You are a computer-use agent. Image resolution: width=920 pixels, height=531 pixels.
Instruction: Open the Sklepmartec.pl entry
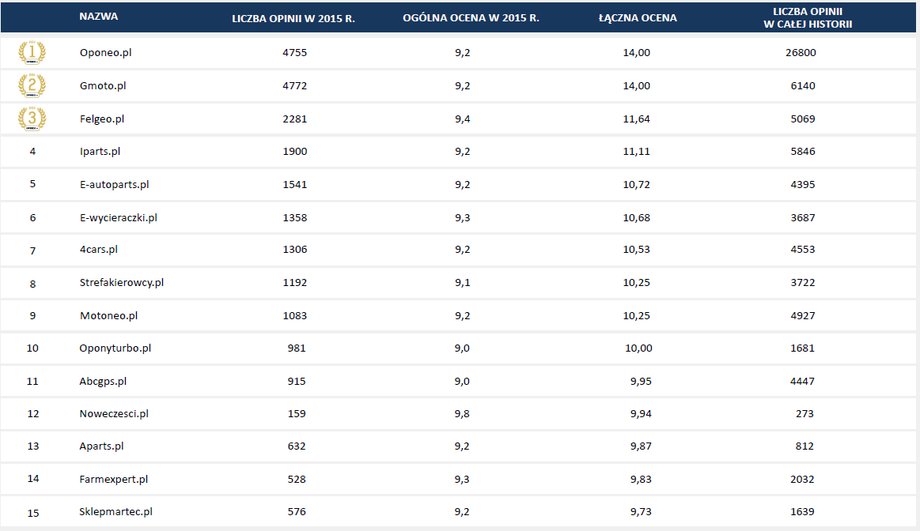coord(116,512)
